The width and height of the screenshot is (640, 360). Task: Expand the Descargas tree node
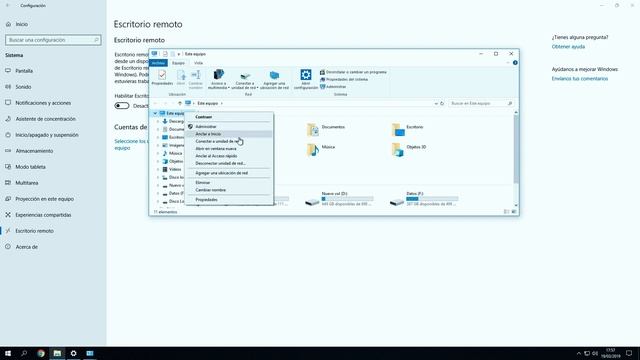pos(158,122)
